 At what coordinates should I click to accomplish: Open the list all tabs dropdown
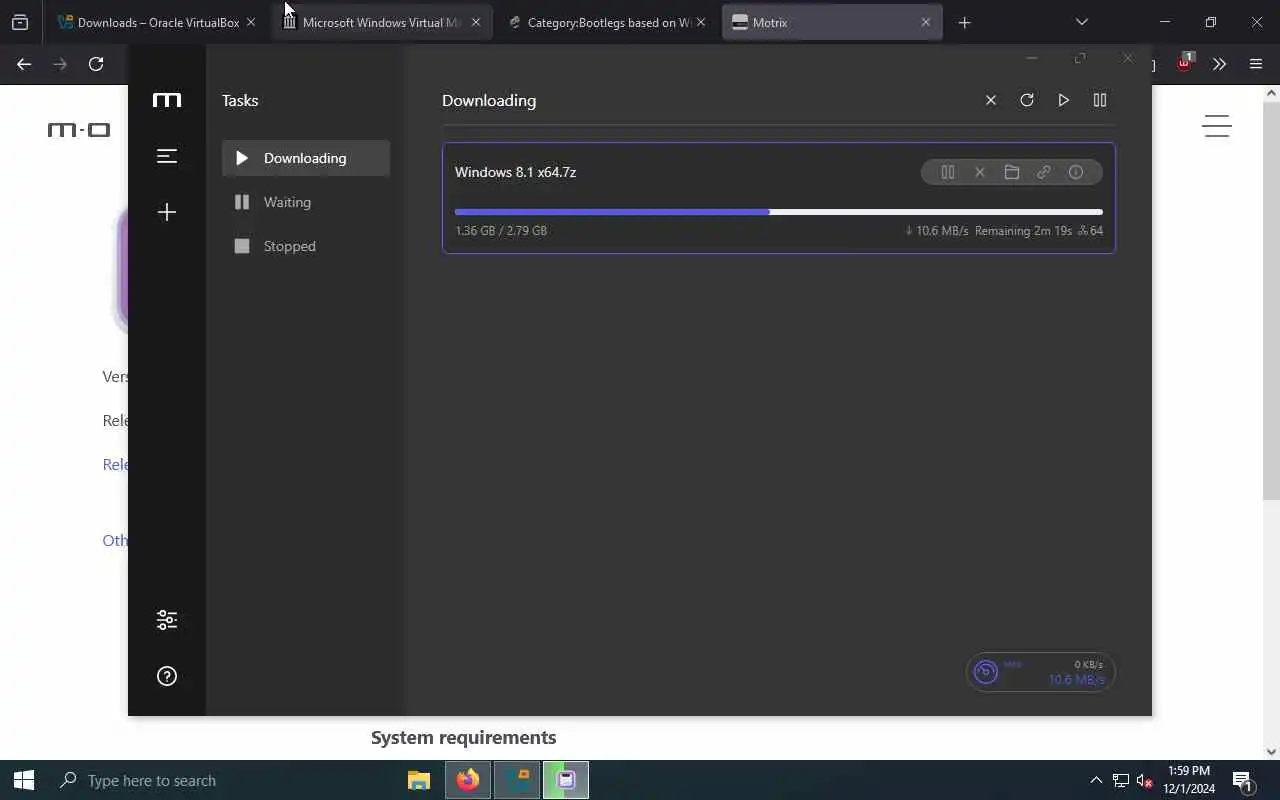(x=1081, y=22)
